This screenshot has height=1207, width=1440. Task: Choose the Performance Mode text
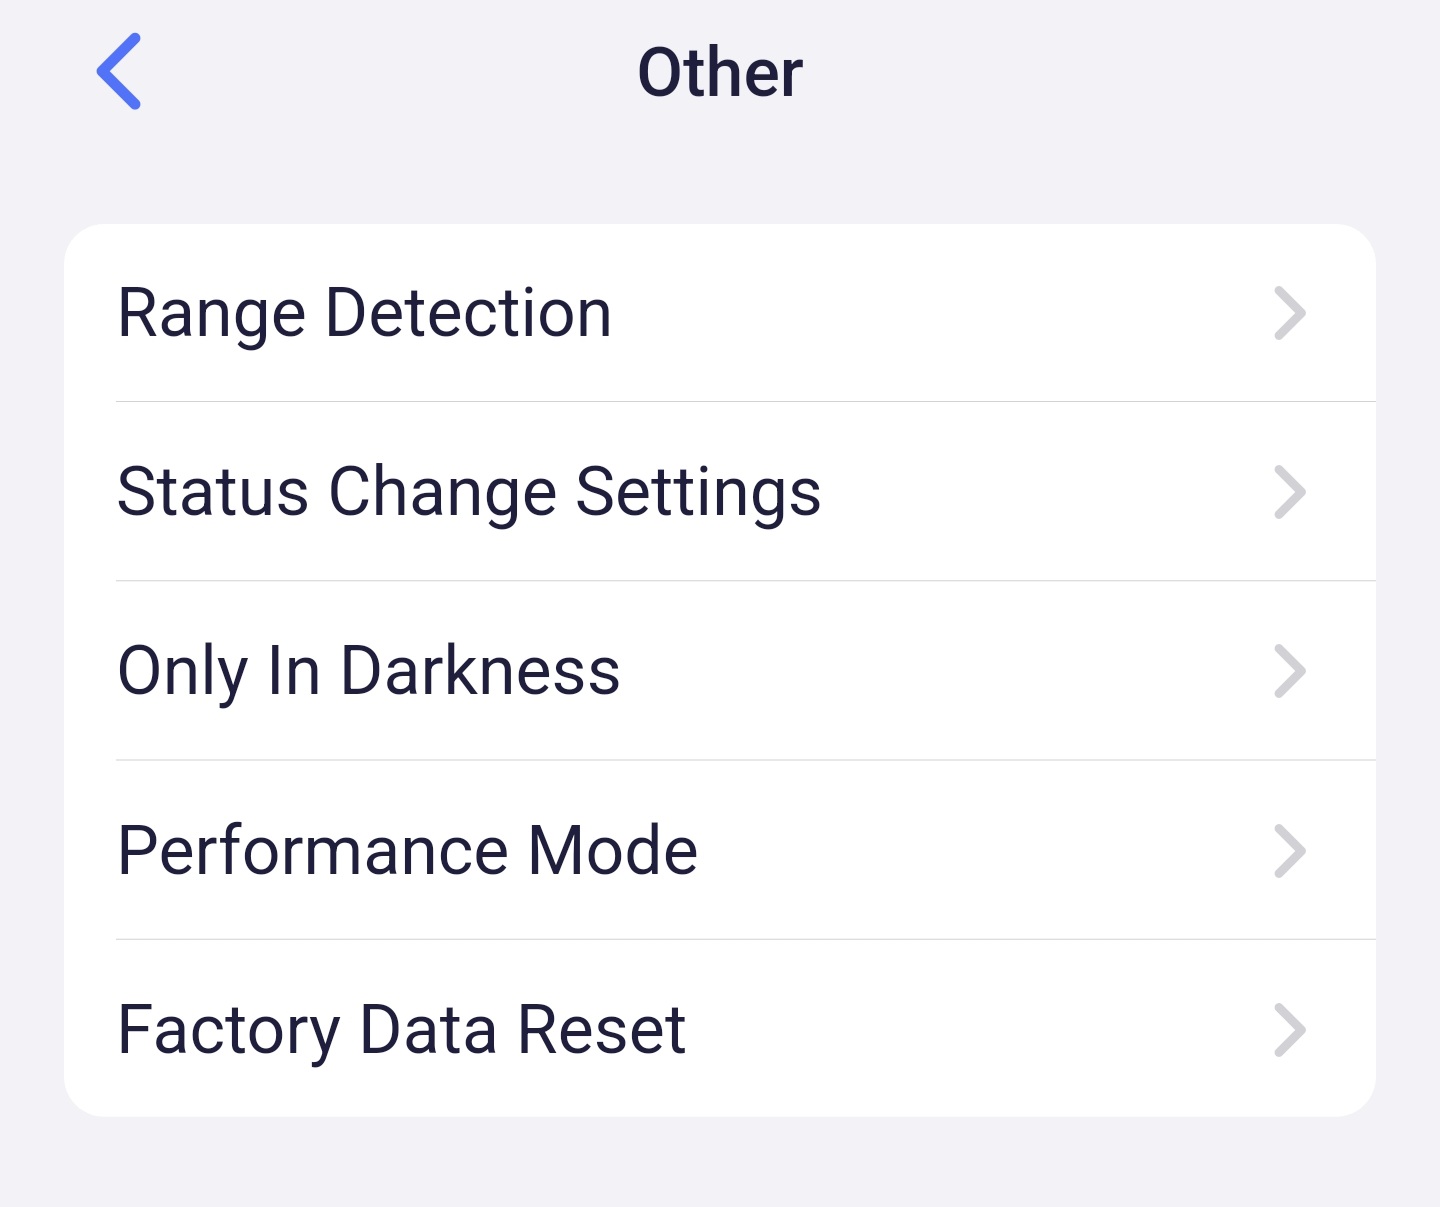click(x=407, y=851)
